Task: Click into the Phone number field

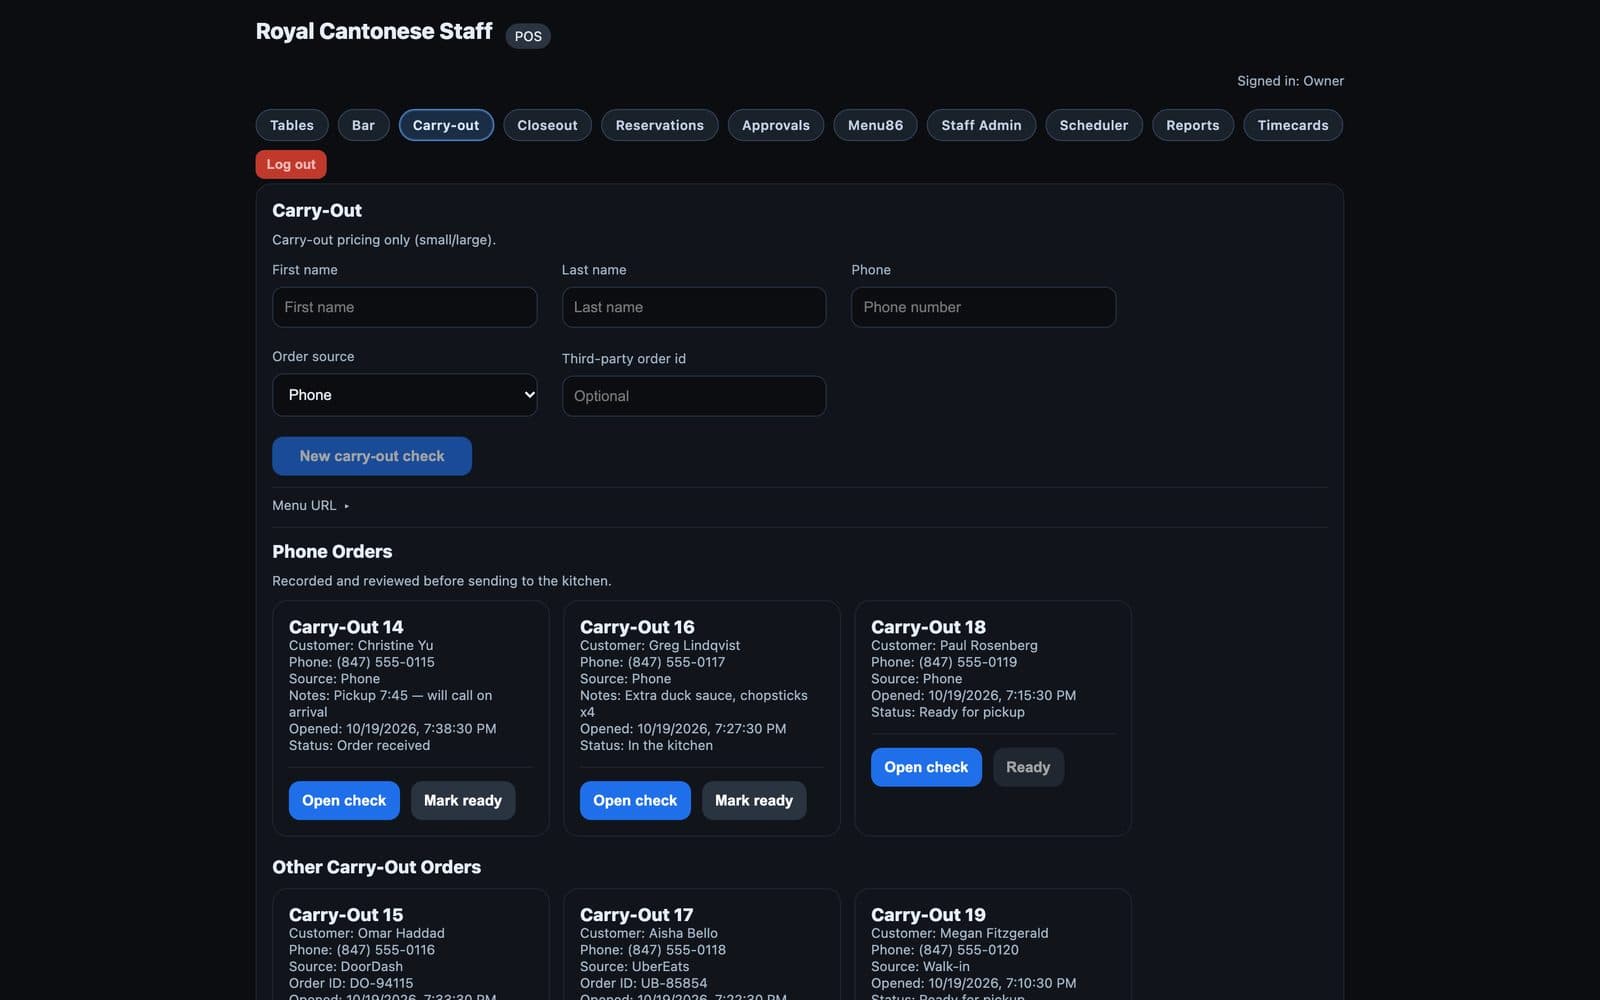Action: click(983, 307)
